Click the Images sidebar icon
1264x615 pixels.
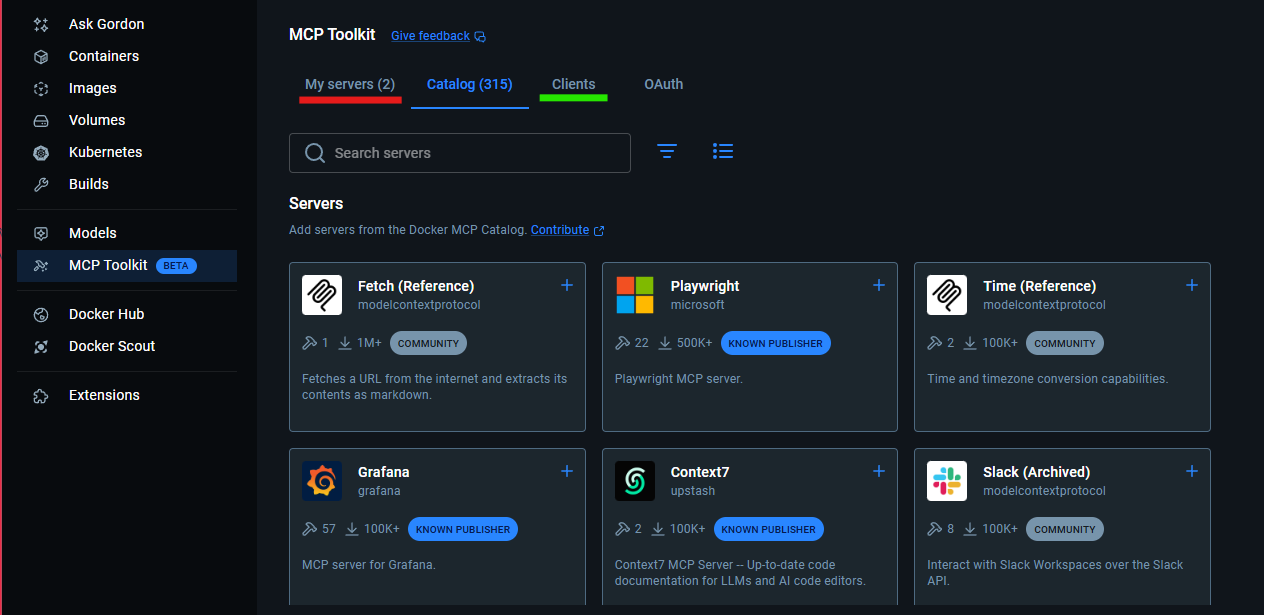coord(41,88)
